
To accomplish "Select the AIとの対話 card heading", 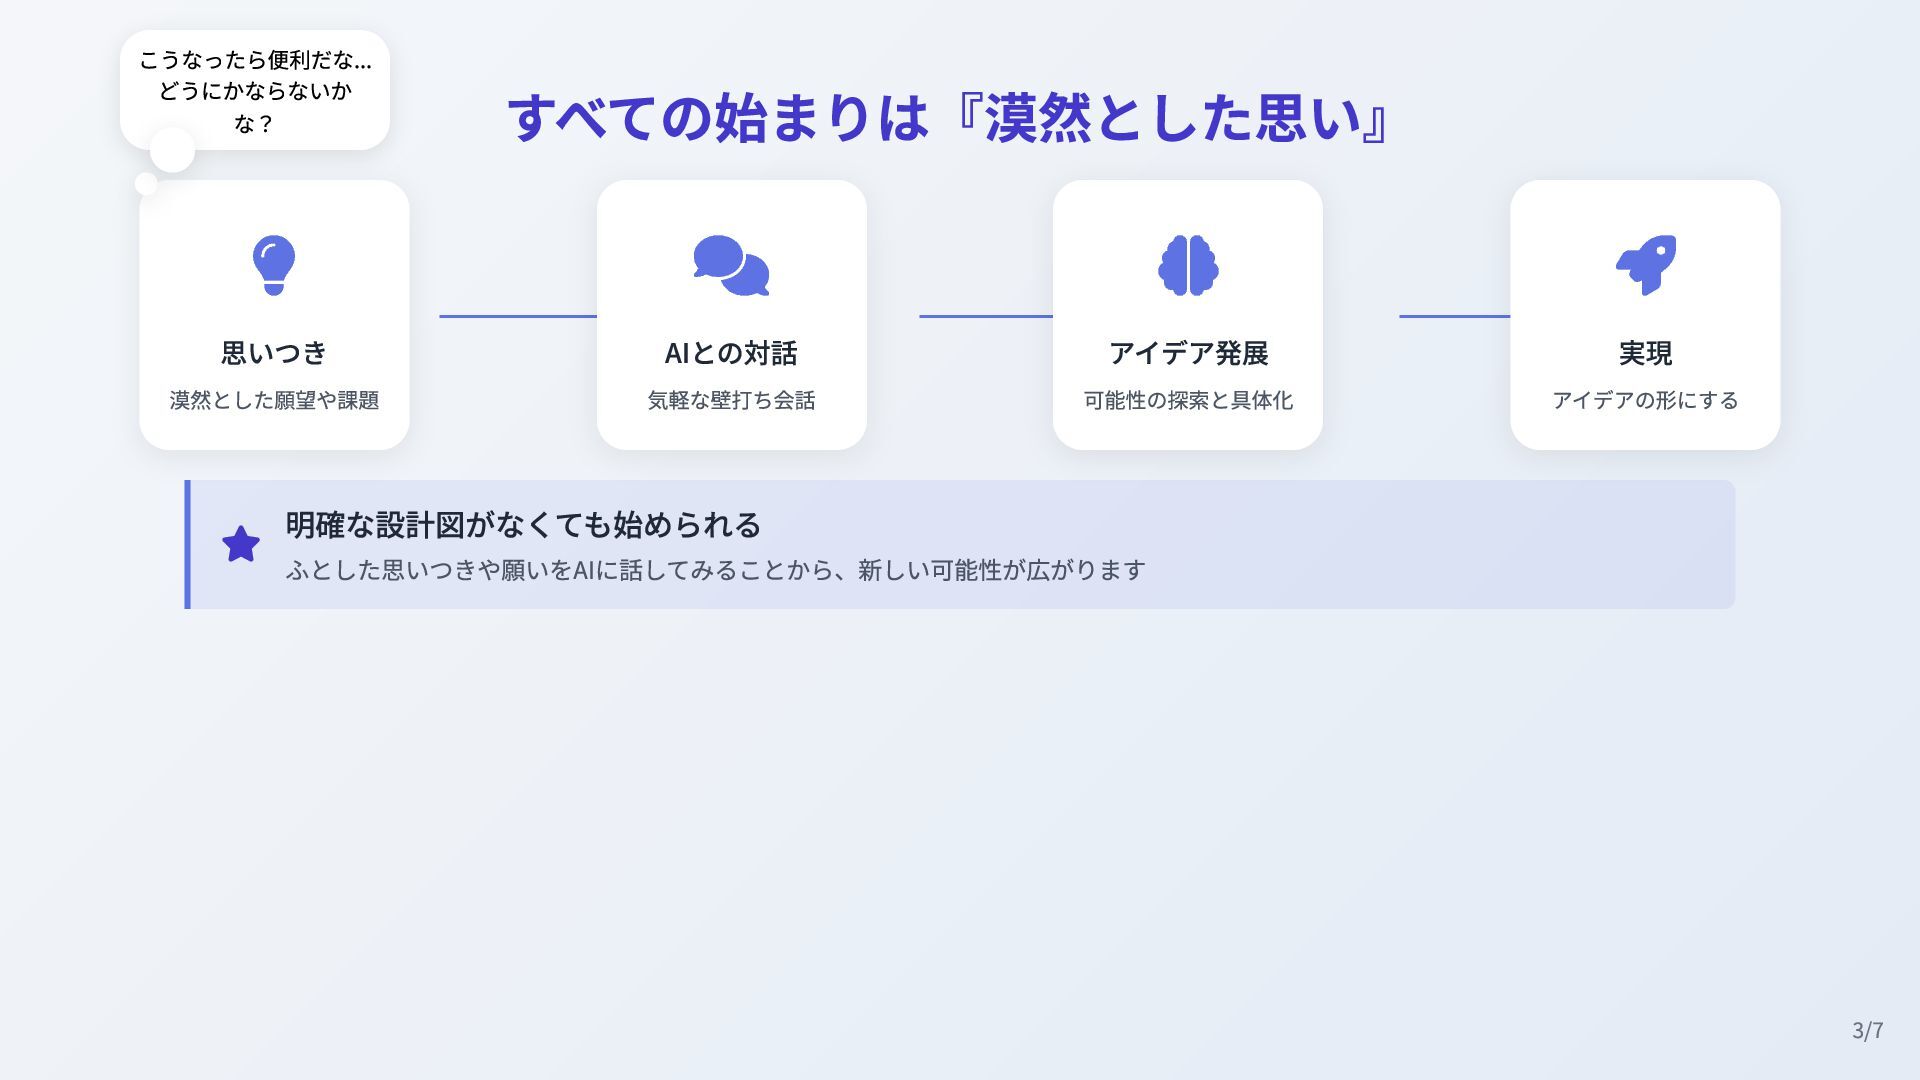I will coord(731,353).
